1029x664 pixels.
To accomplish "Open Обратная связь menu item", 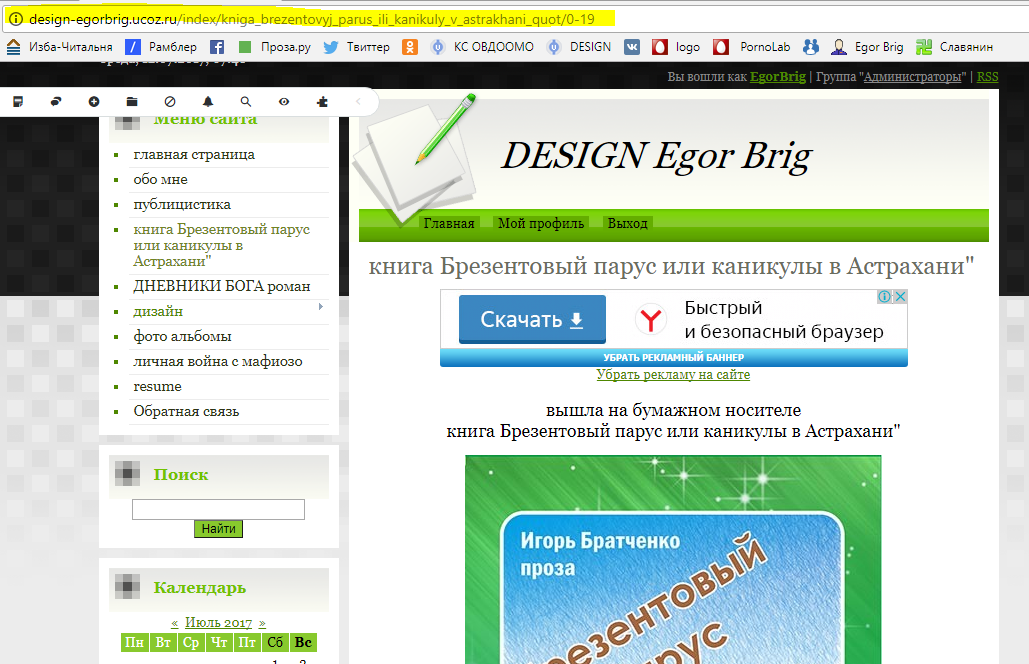I will [186, 411].
